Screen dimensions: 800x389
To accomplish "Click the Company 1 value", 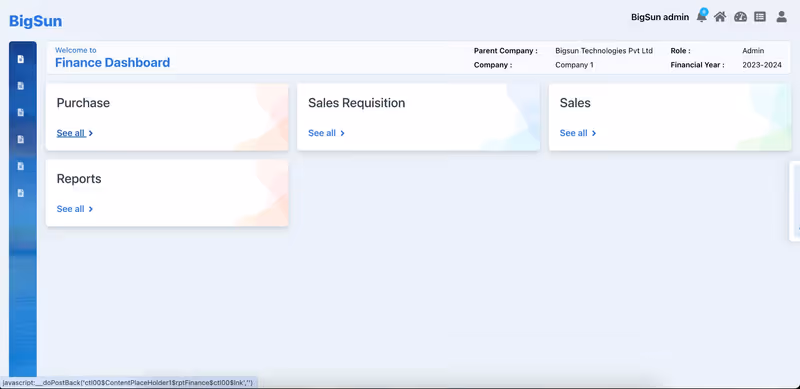I will click(574, 65).
